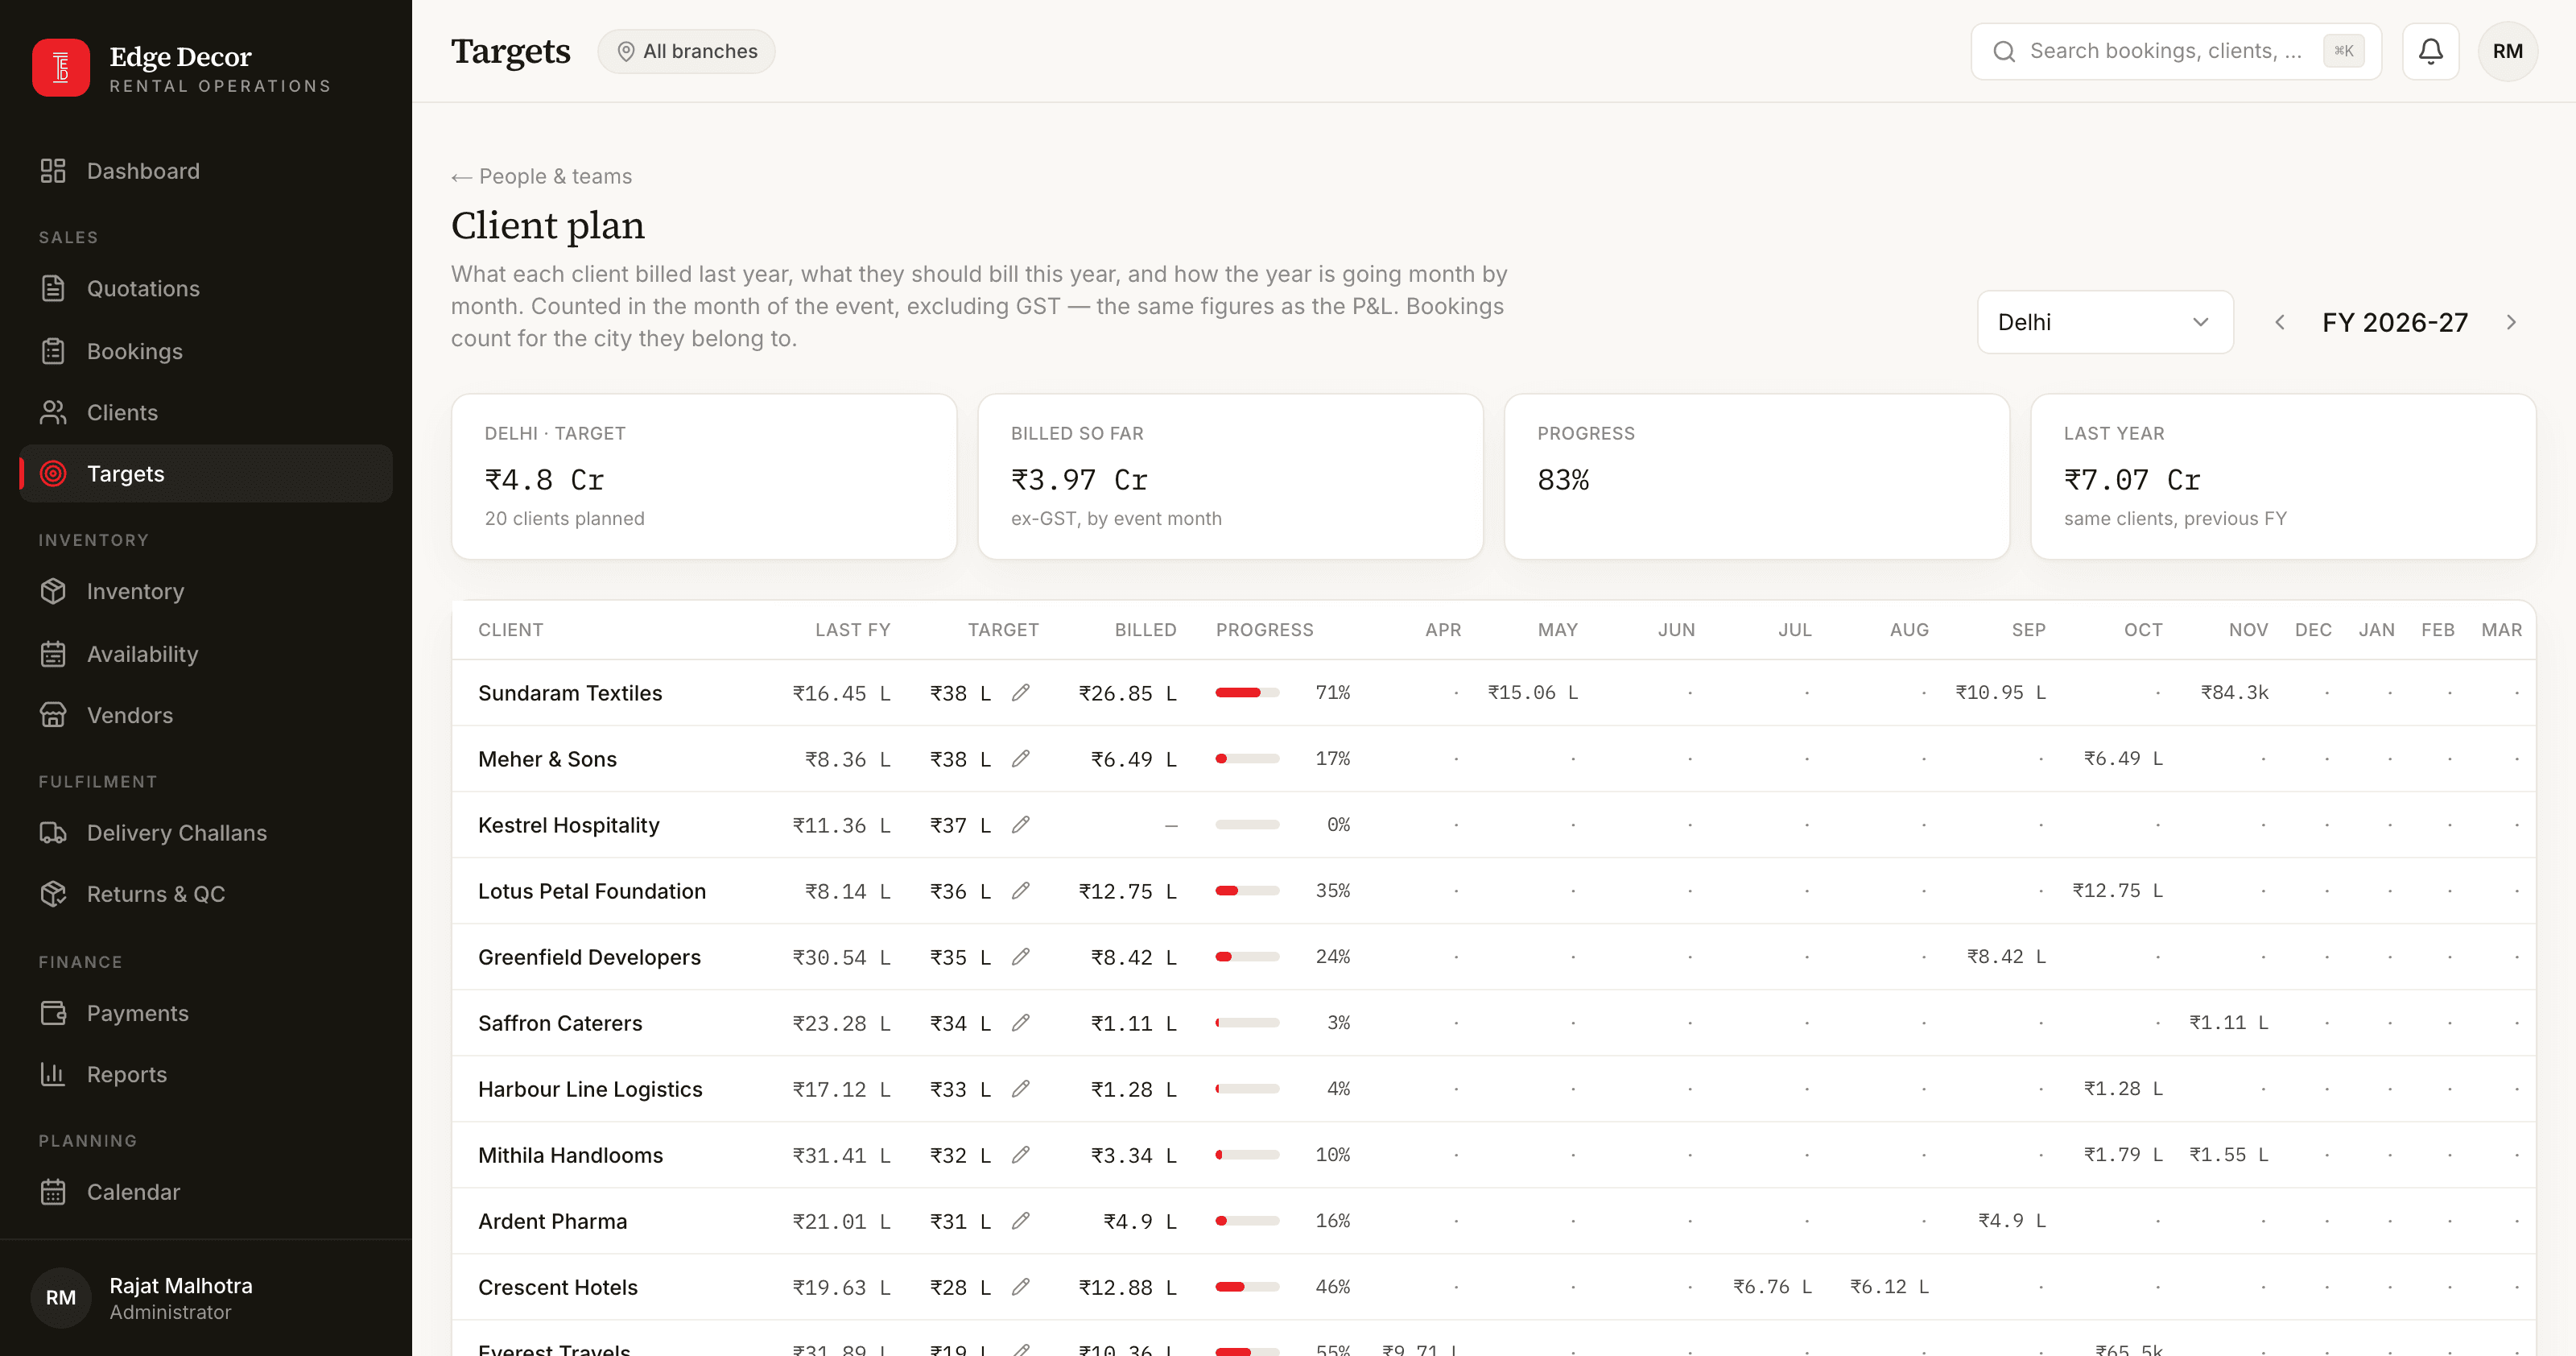The width and height of the screenshot is (2576, 1356).
Task: Click the Edge Decor red logo icon
Action: (x=61, y=68)
